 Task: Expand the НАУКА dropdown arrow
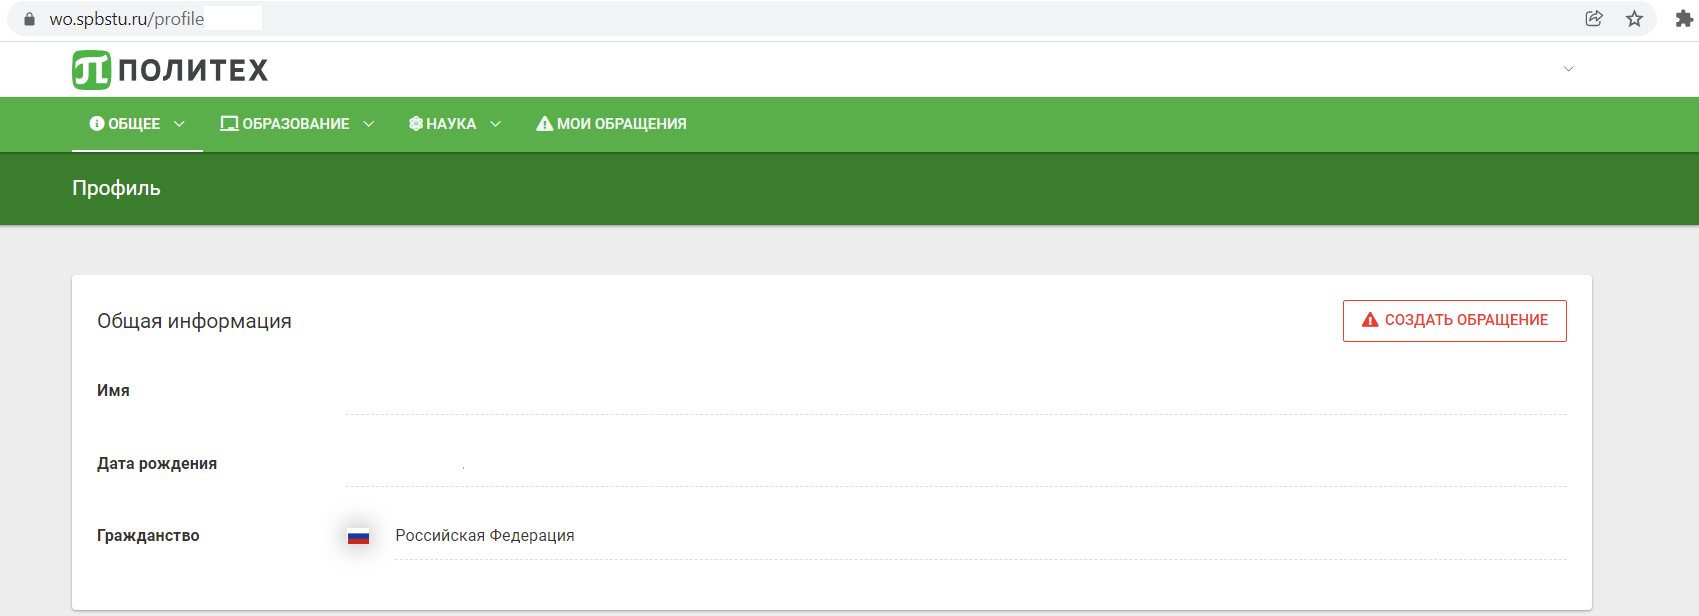pos(495,124)
